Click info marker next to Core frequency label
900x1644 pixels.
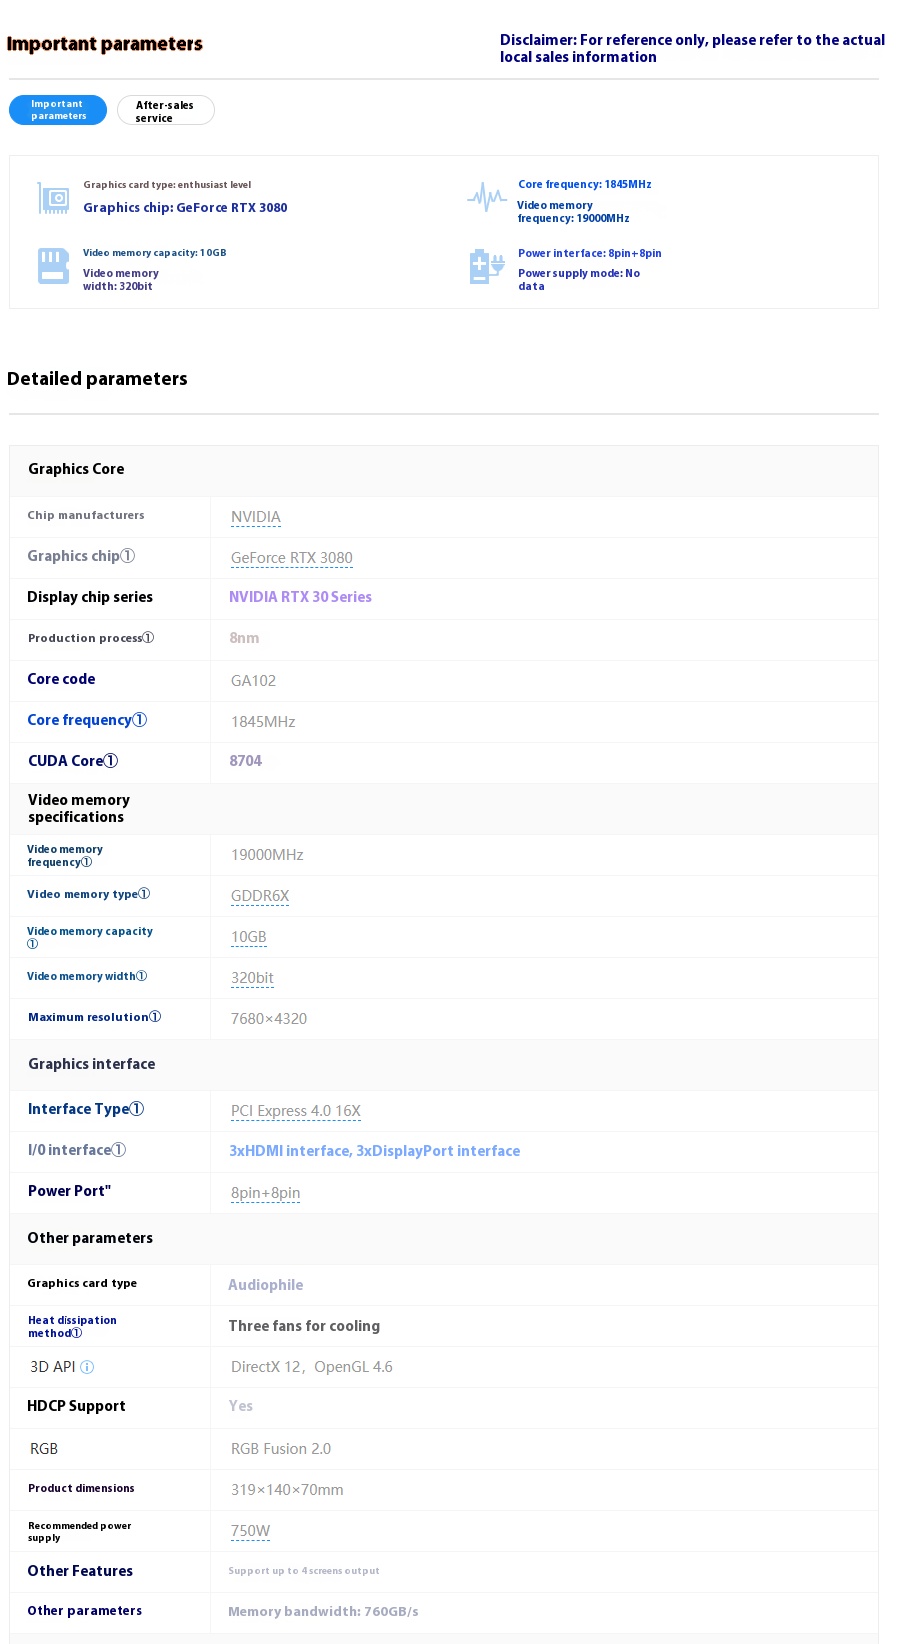(x=139, y=720)
